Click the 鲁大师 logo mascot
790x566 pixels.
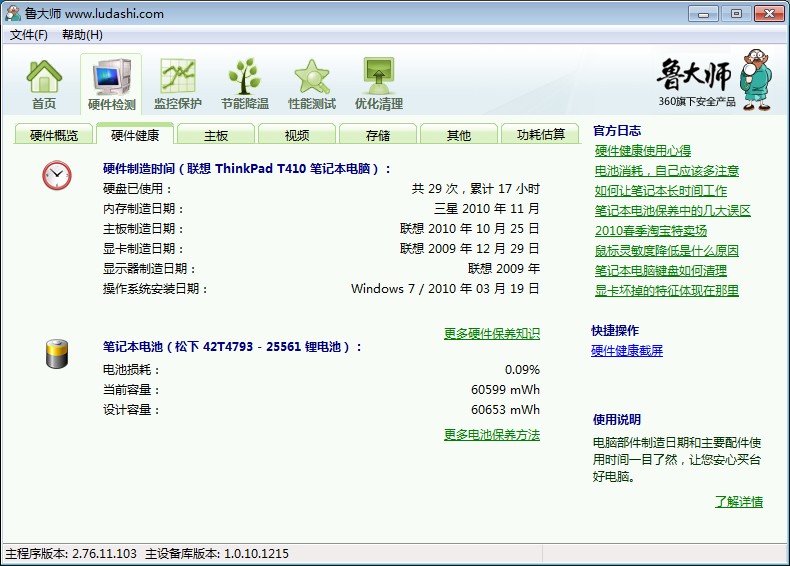[757, 80]
